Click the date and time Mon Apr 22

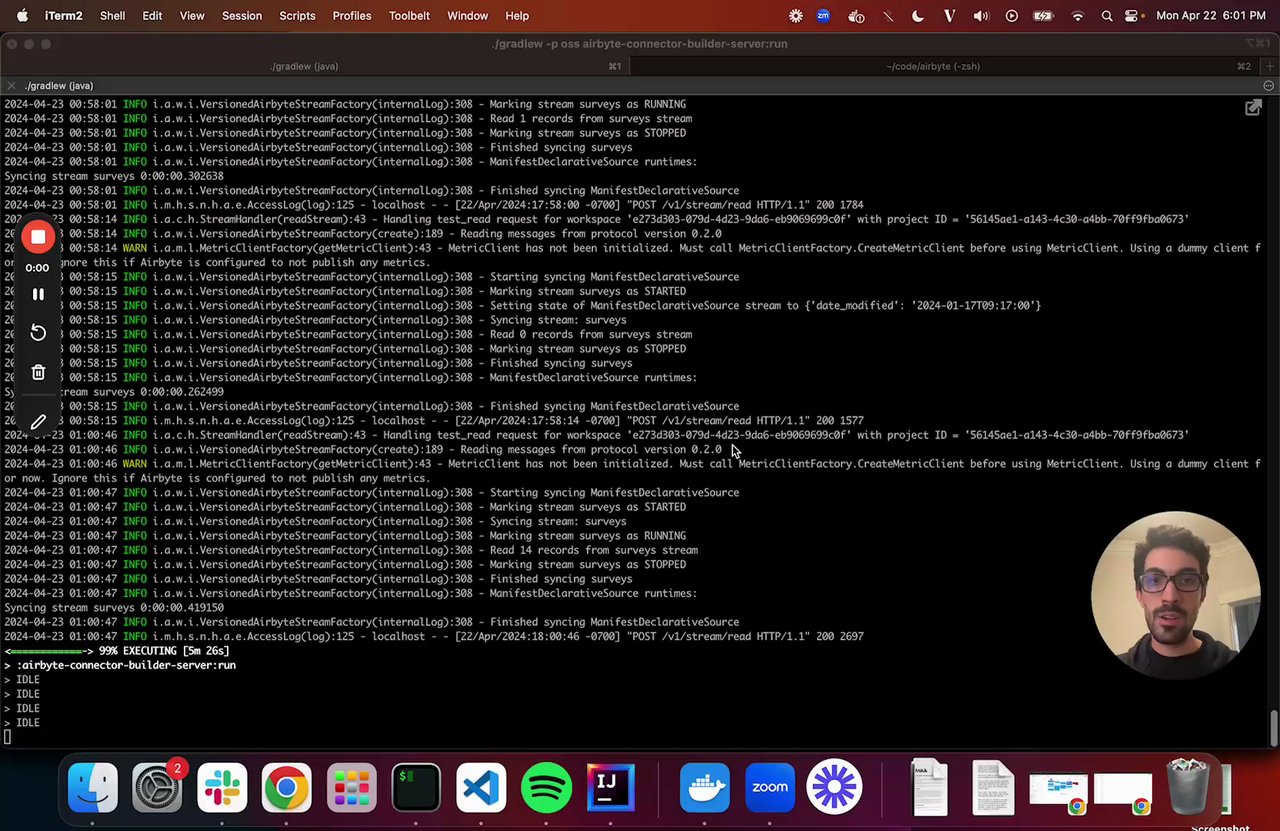click(1211, 16)
